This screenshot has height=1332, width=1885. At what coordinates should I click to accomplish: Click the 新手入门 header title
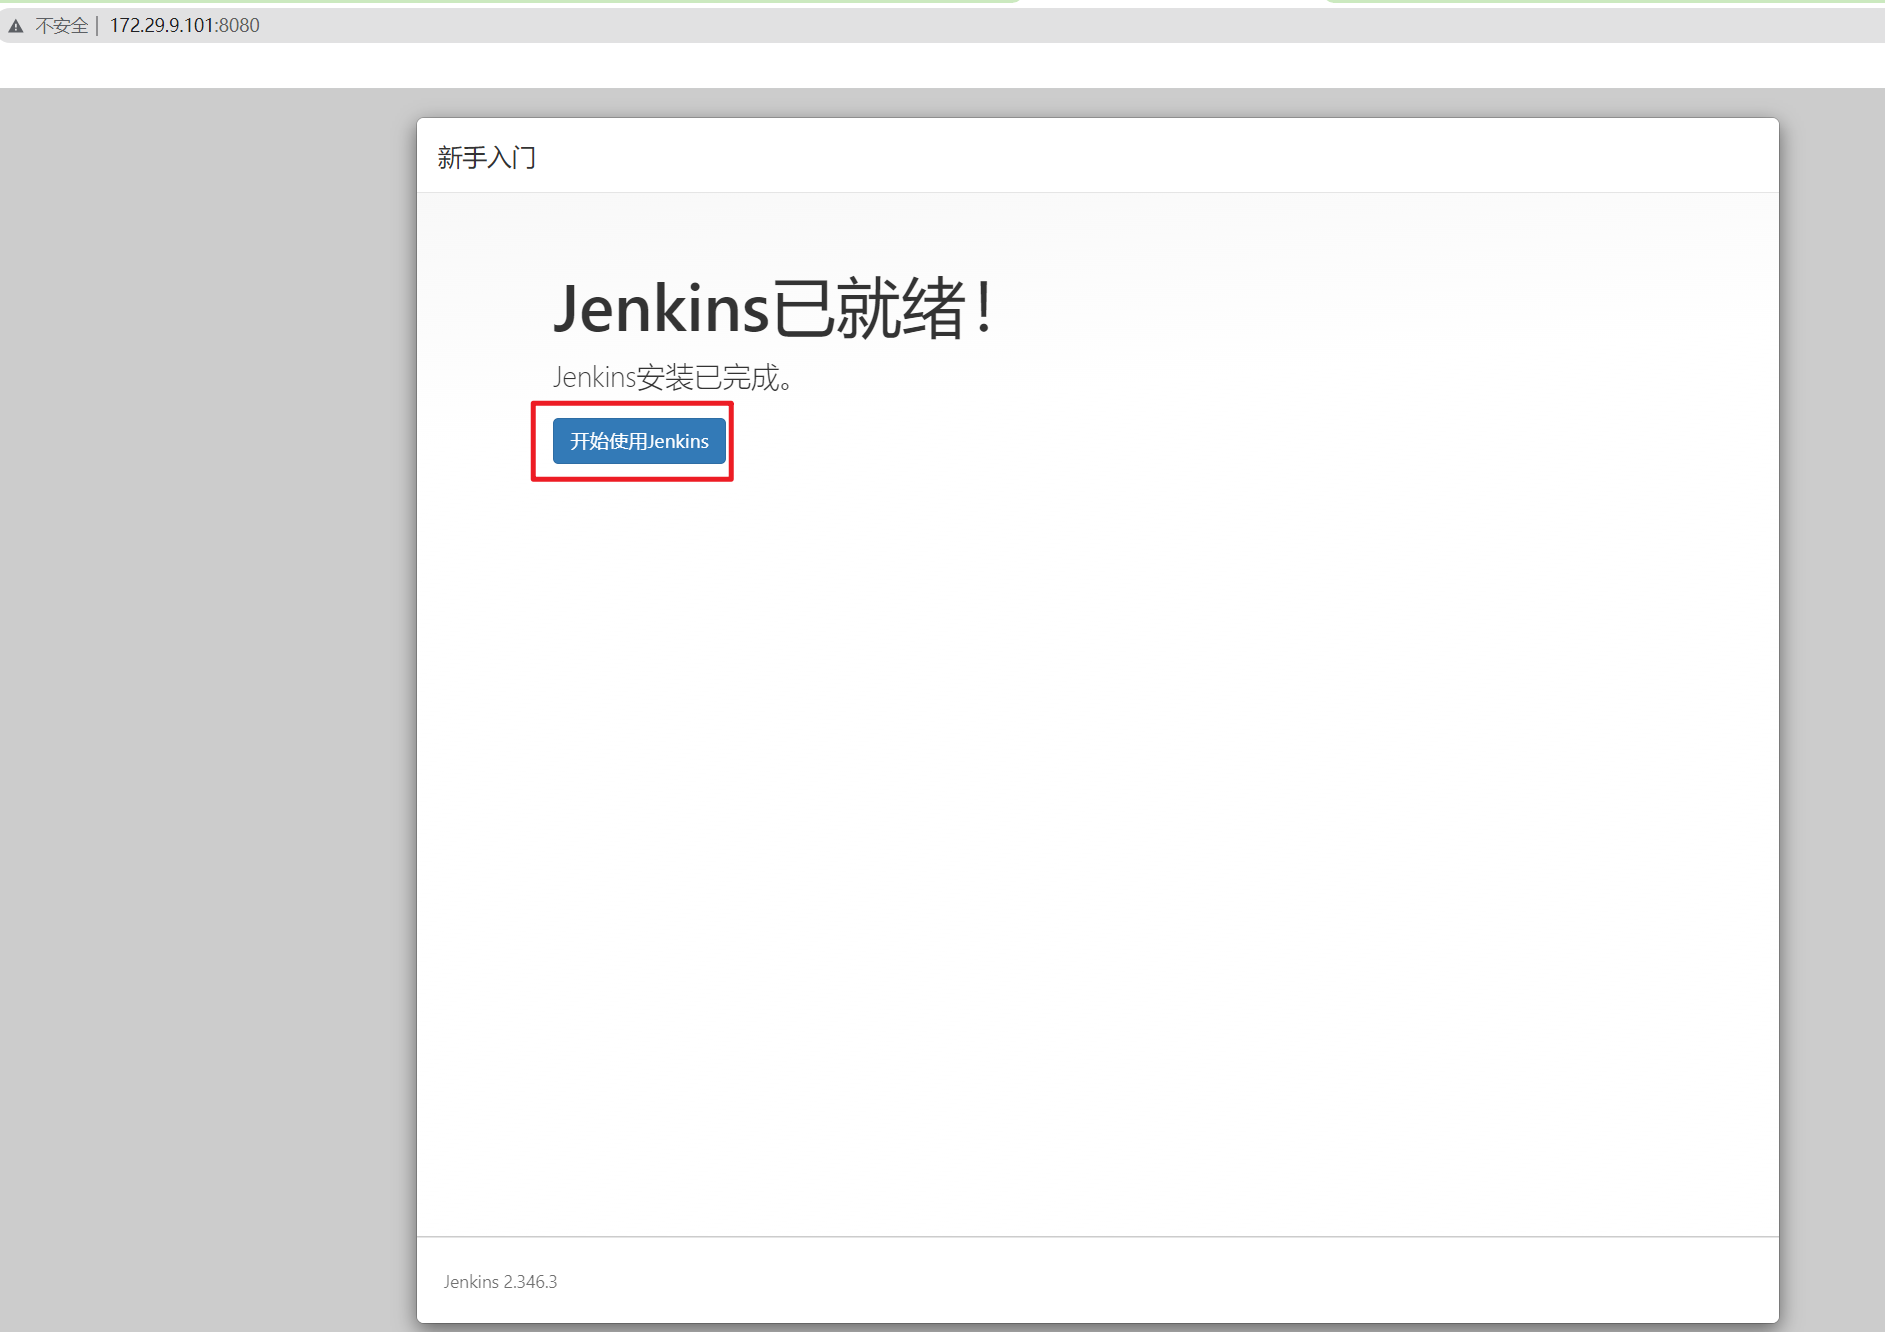tap(486, 158)
